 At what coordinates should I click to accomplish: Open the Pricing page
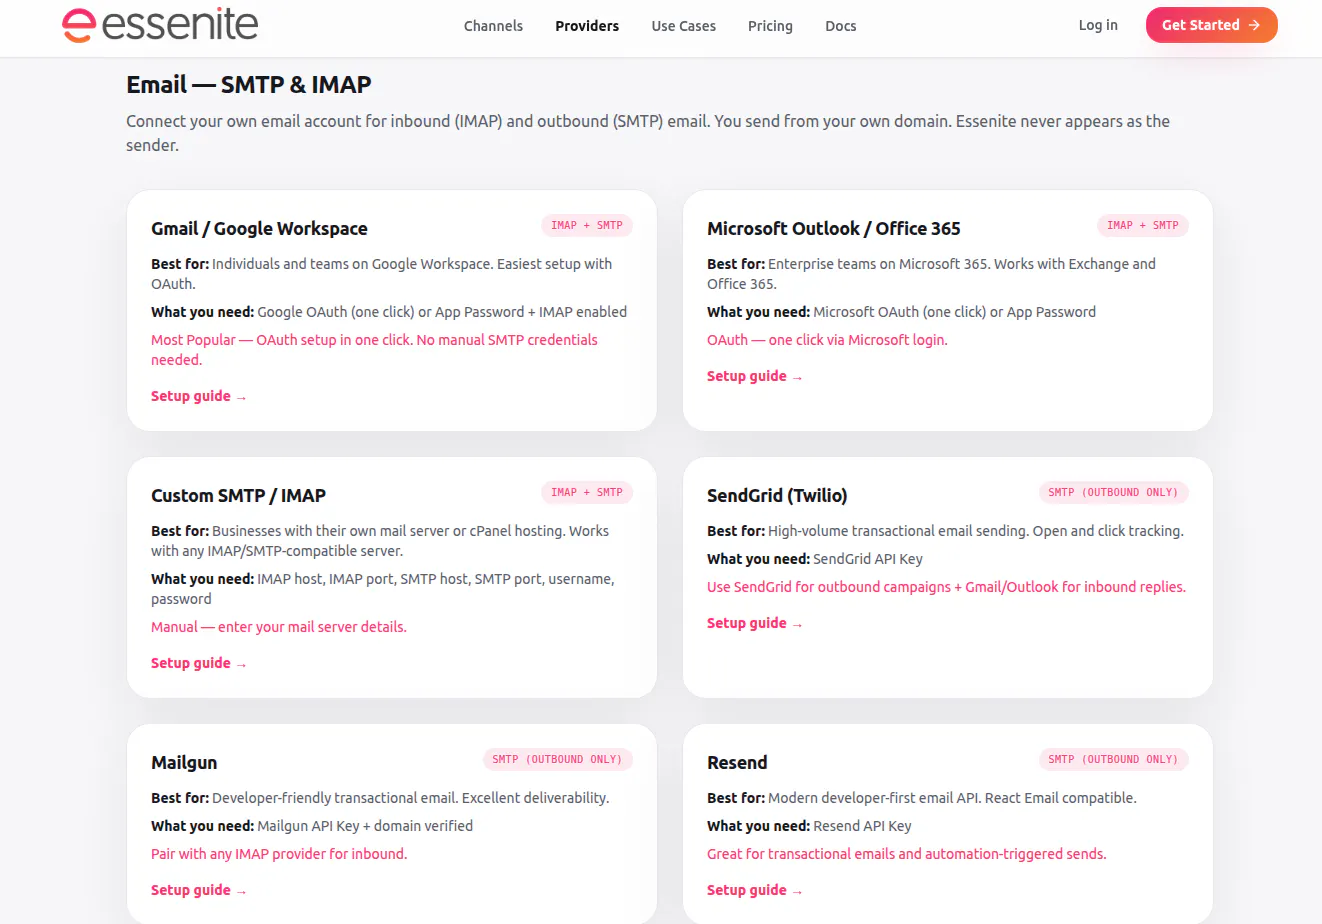(x=770, y=26)
